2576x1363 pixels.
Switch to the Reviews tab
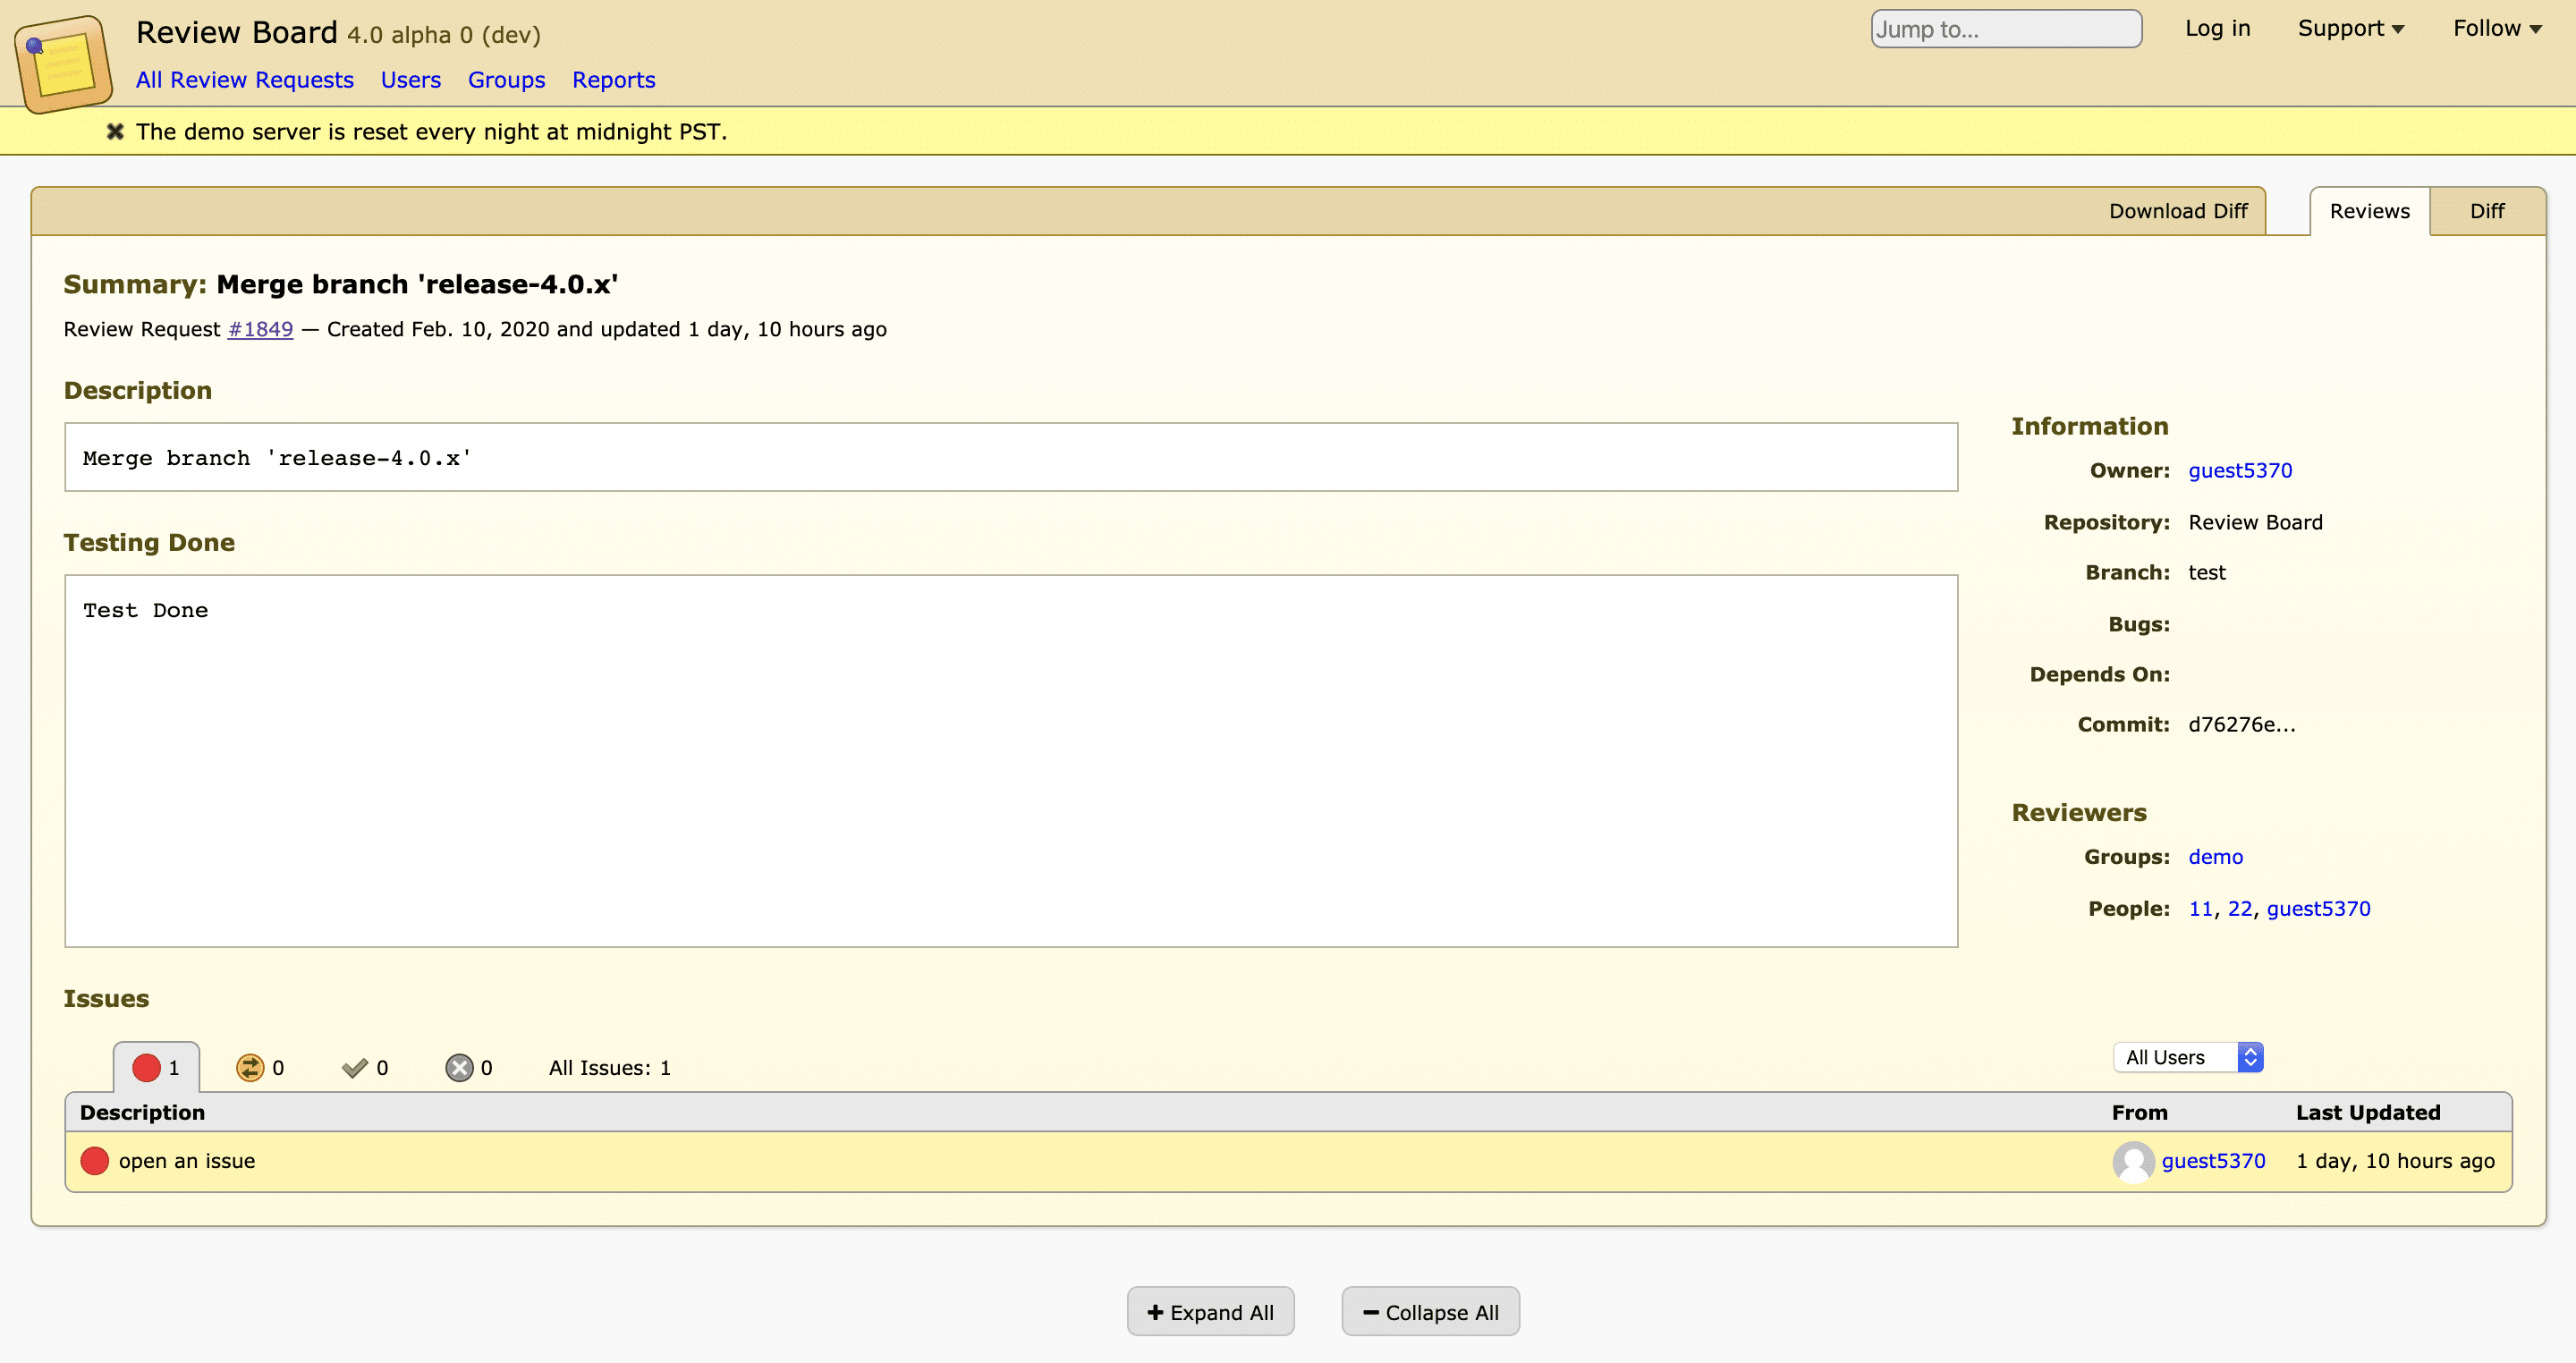click(x=2370, y=209)
